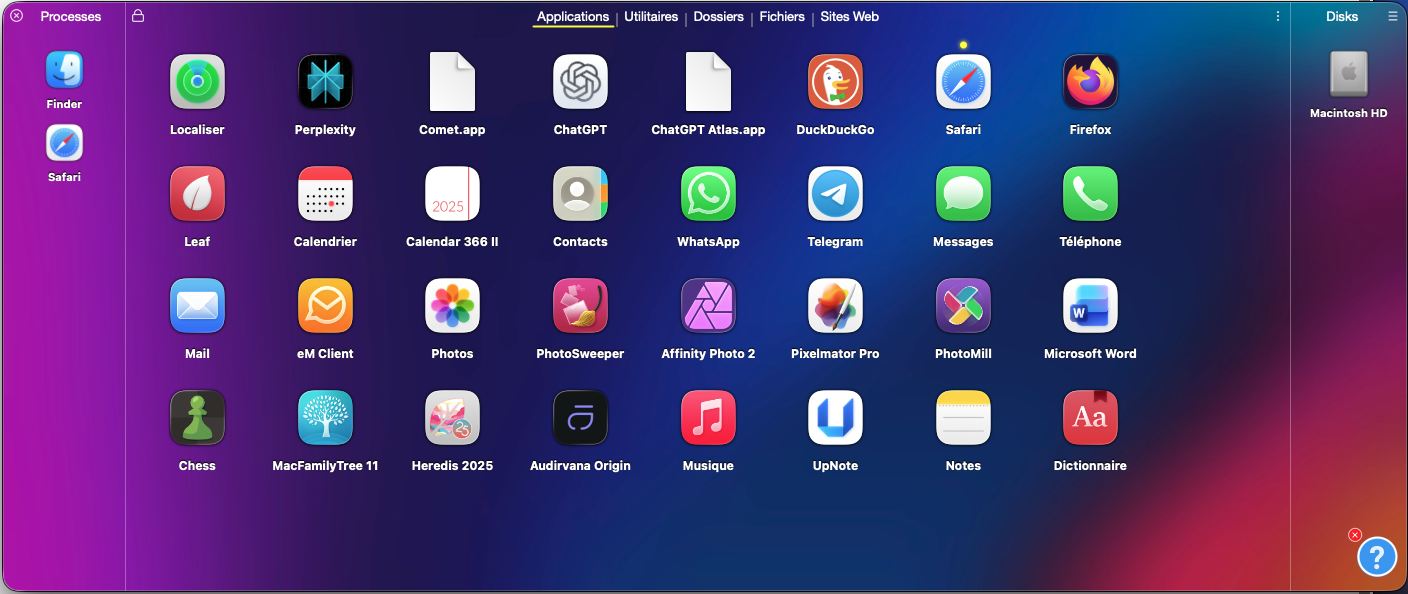Switch to the Applications tab
The width and height of the screenshot is (1408, 594).
573,17
